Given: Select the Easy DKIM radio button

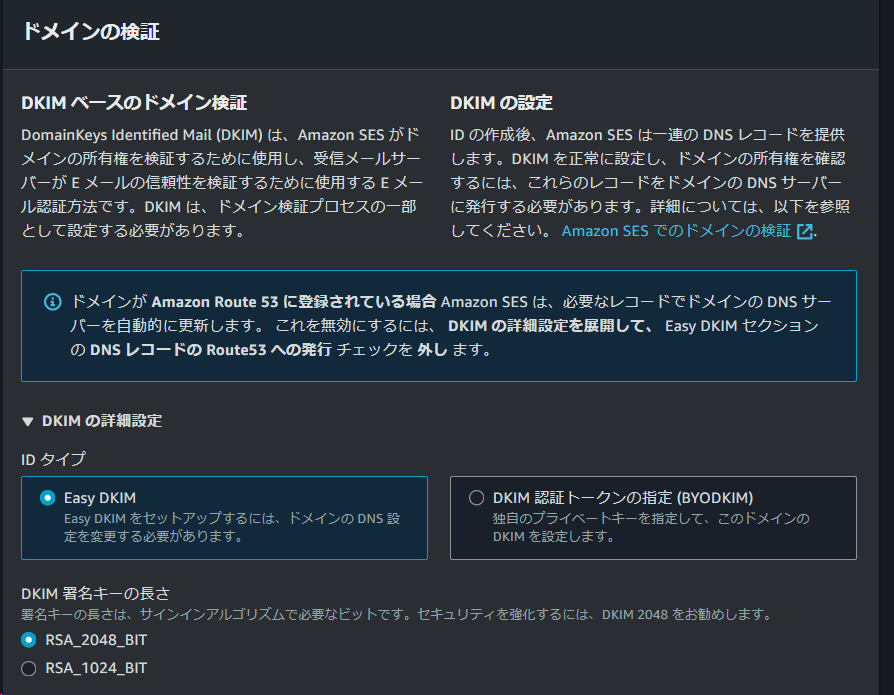Looking at the screenshot, I should tap(48, 498).
